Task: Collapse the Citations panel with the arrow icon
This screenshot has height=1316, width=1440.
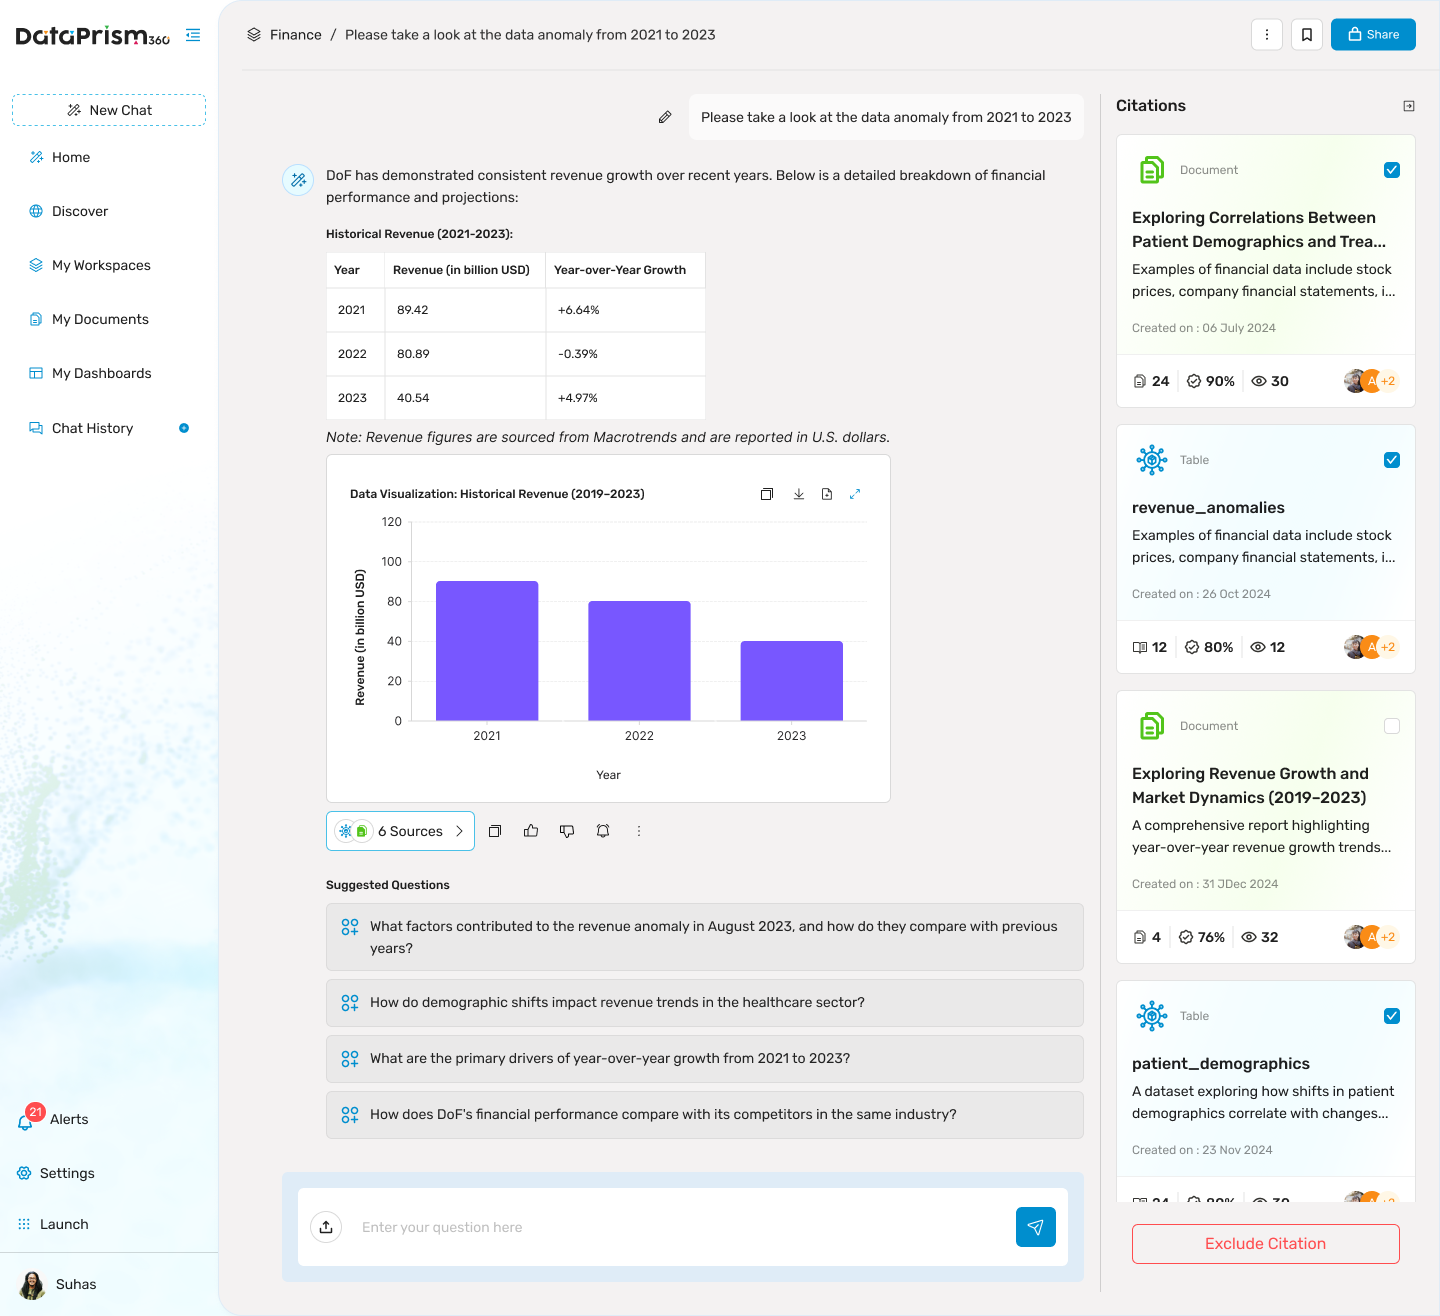Action: [1409, 106]
